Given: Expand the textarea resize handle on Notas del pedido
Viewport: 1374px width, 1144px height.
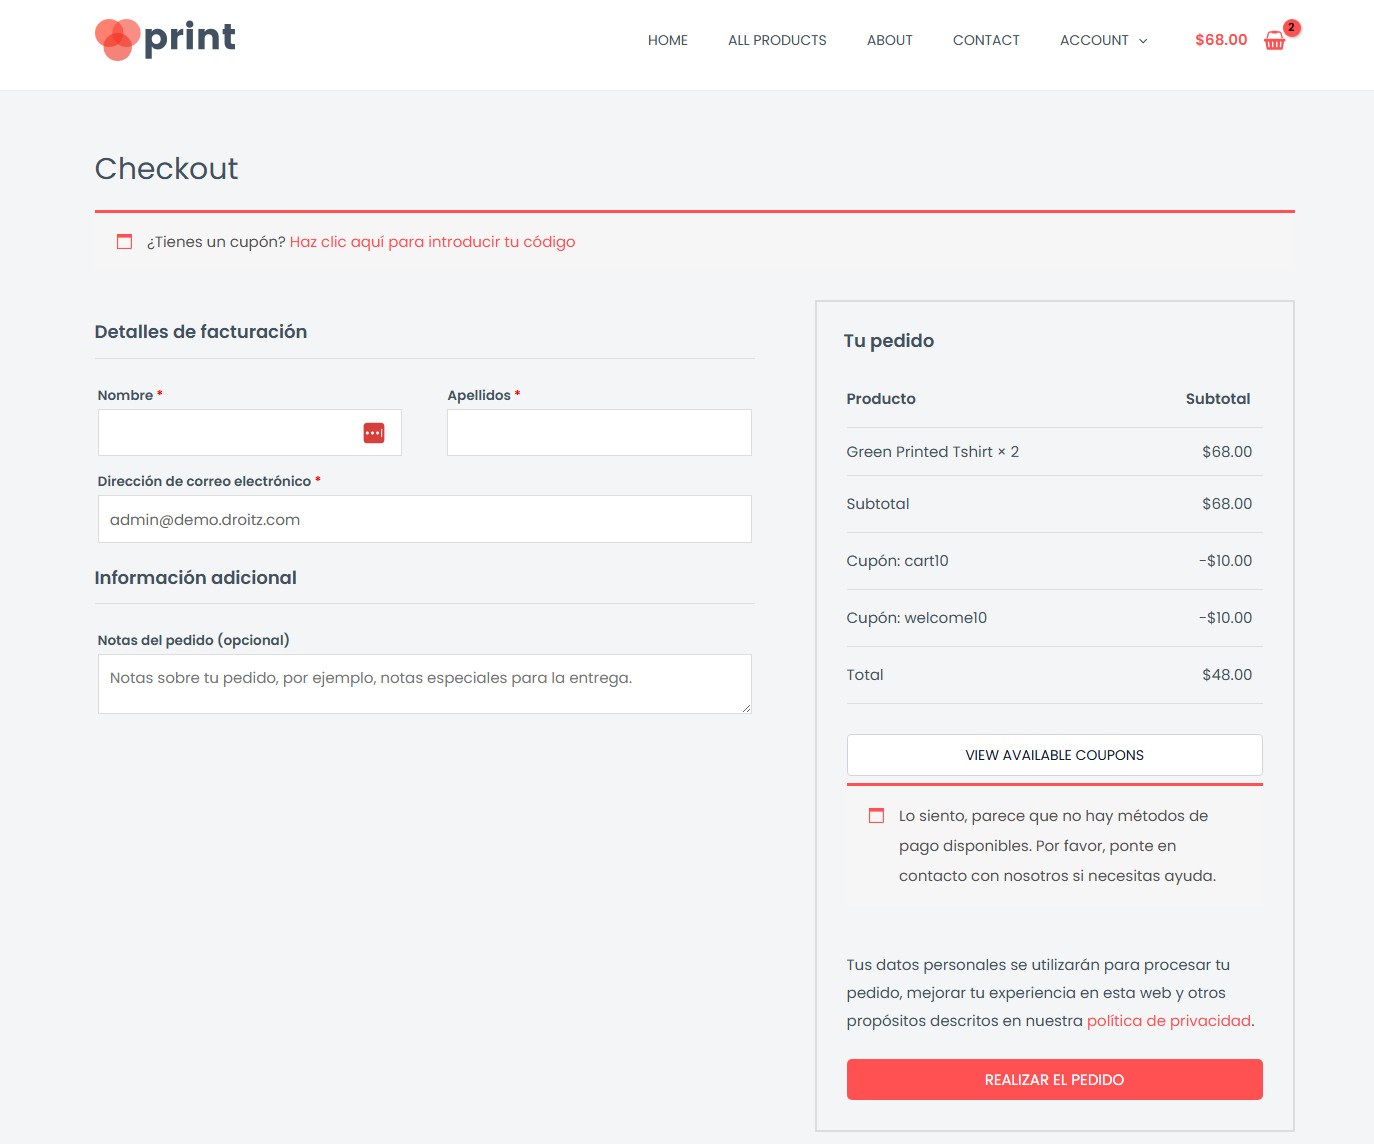Looking at the screenshot, I should tap(747, 709).
